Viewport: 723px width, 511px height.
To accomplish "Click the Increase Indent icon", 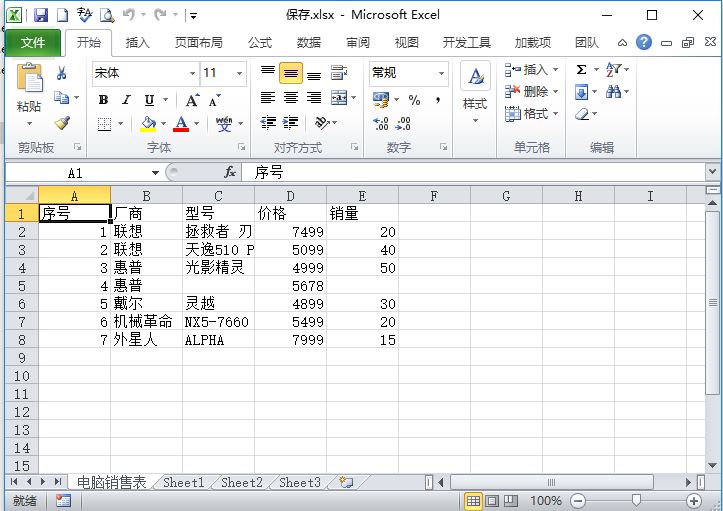I will click(x=290, y=122).
